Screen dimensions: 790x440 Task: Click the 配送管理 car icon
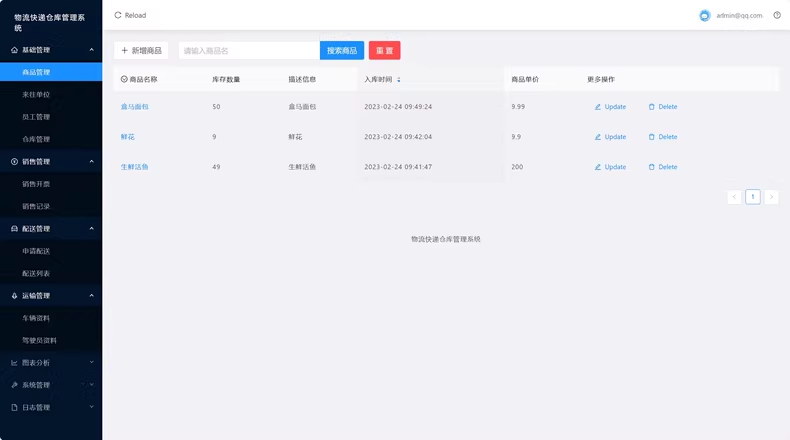pos(14,229)
